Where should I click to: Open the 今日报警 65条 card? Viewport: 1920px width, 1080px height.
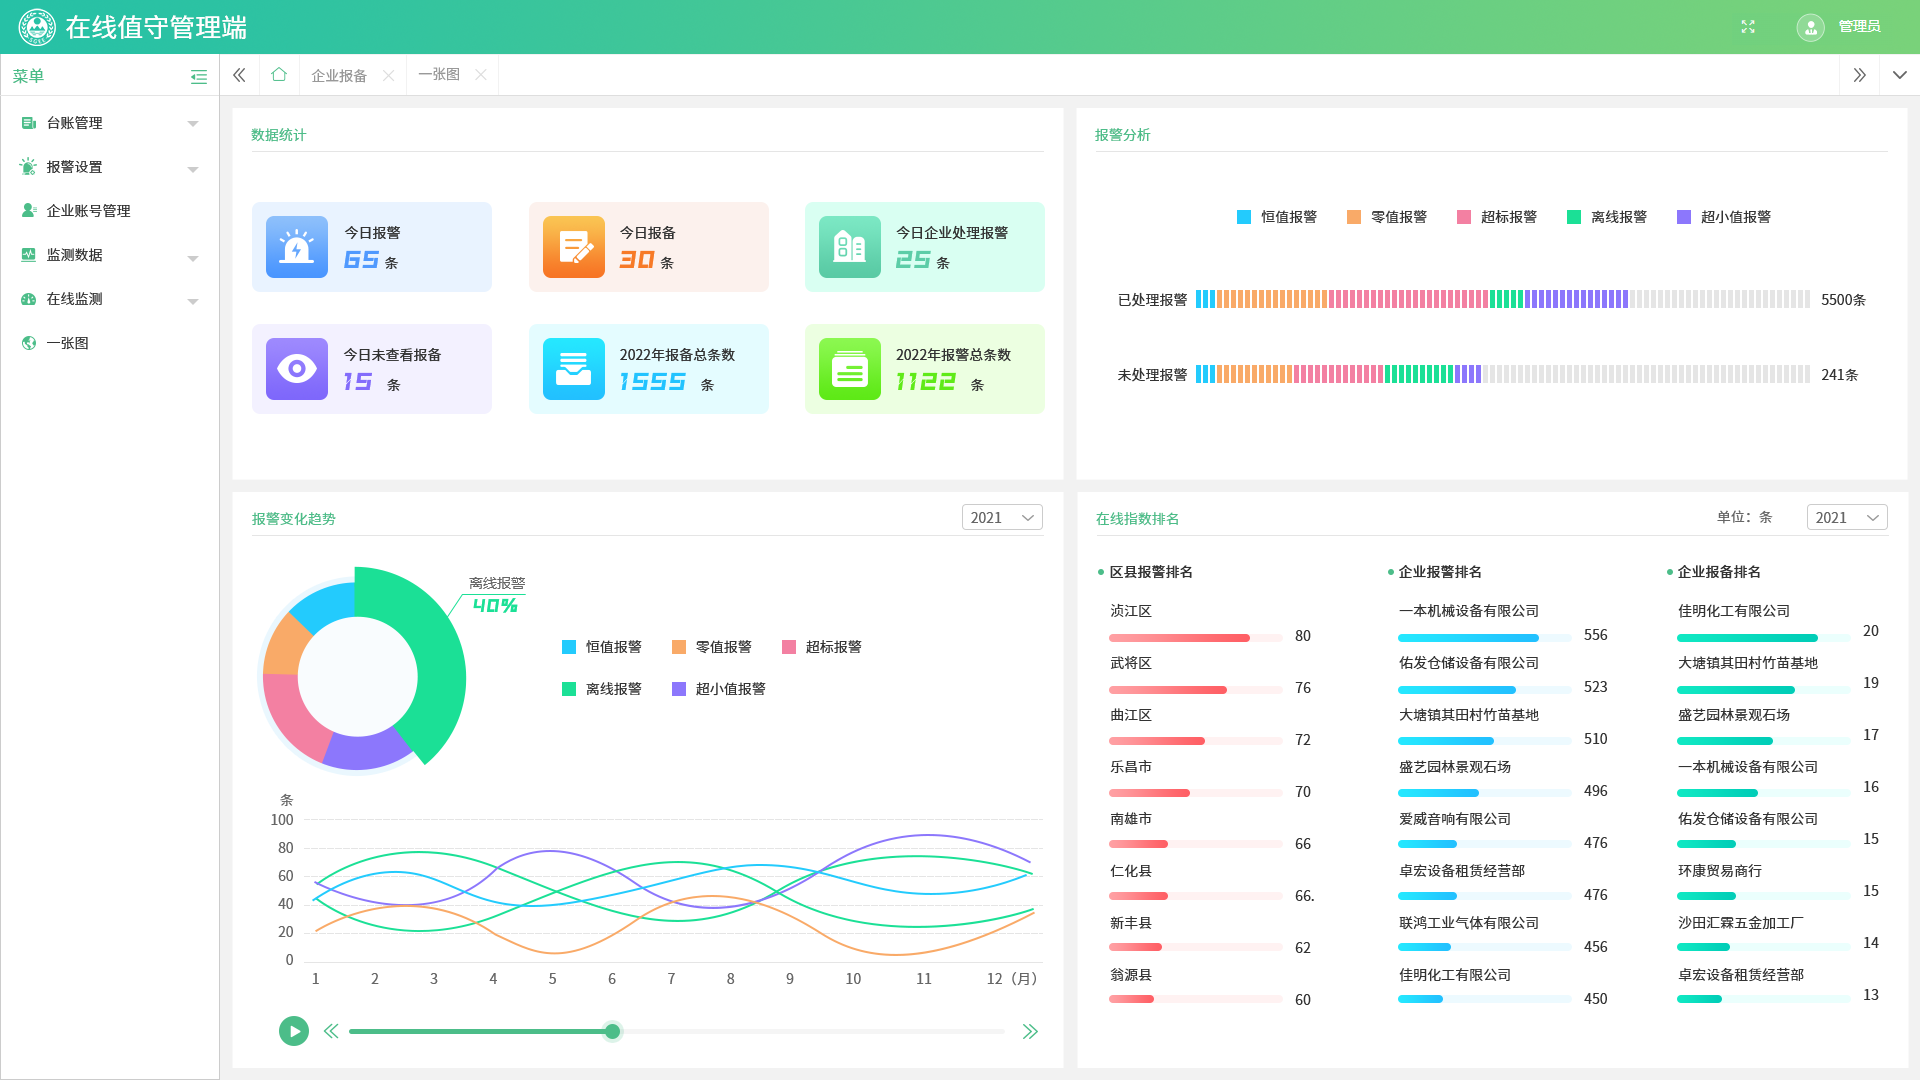click(372, 247)
